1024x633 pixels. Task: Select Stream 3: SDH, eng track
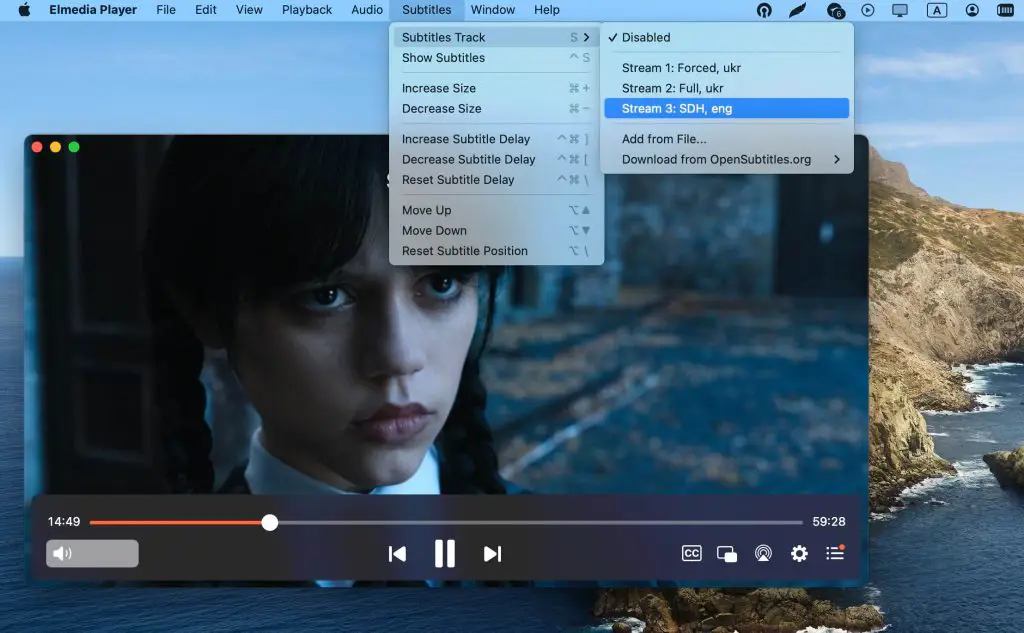tap(727, 108)
